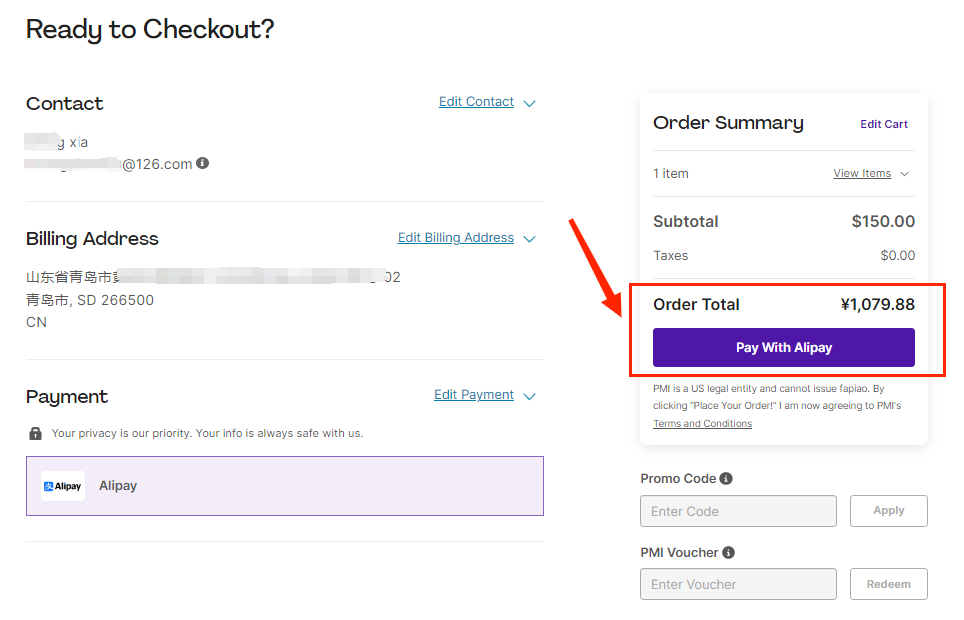Click the Apply promo code button

coord(888,511)
